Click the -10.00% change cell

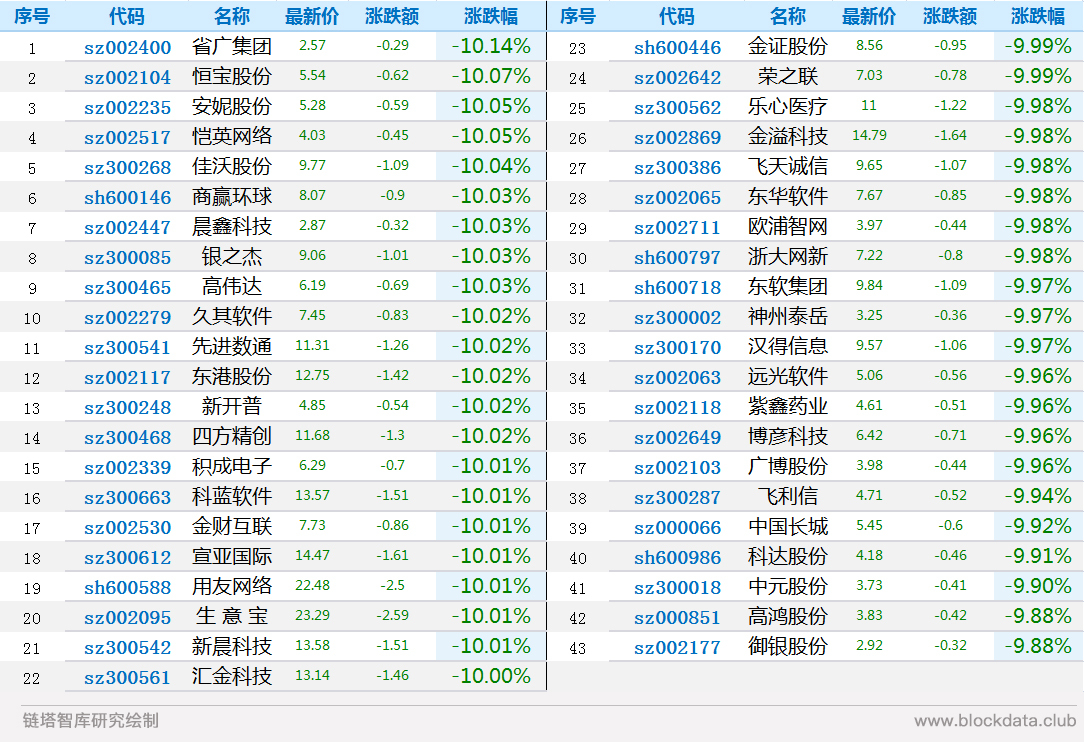tap(491, 676)
